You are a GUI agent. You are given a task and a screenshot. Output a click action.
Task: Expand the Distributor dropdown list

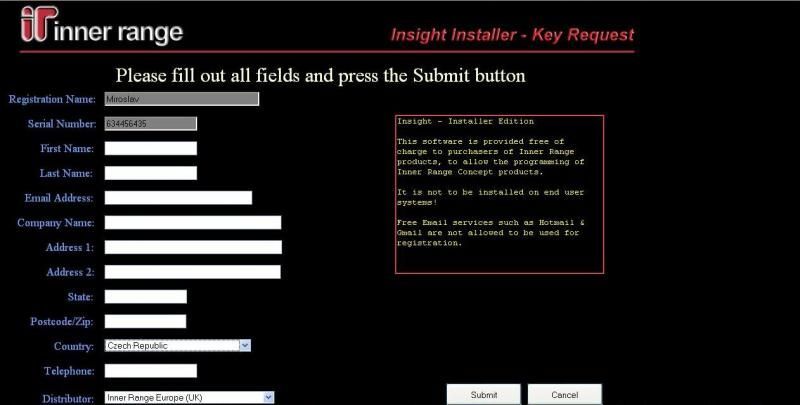click(189, 397)
